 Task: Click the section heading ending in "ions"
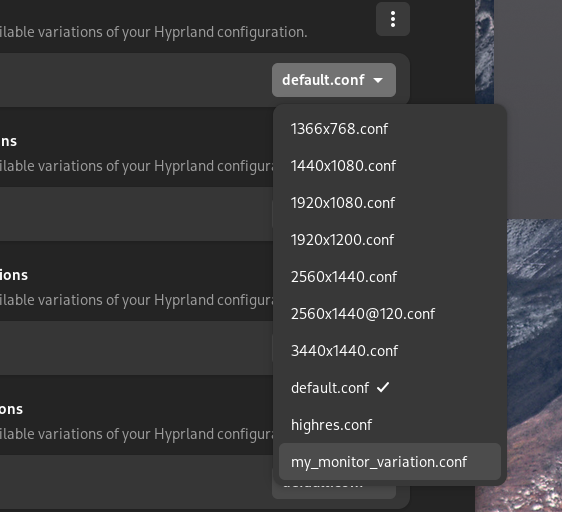click(x=14, y=275)
